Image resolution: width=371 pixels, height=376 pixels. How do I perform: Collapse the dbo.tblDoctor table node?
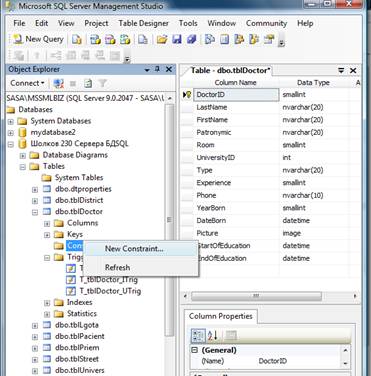(x=35, y=212)
